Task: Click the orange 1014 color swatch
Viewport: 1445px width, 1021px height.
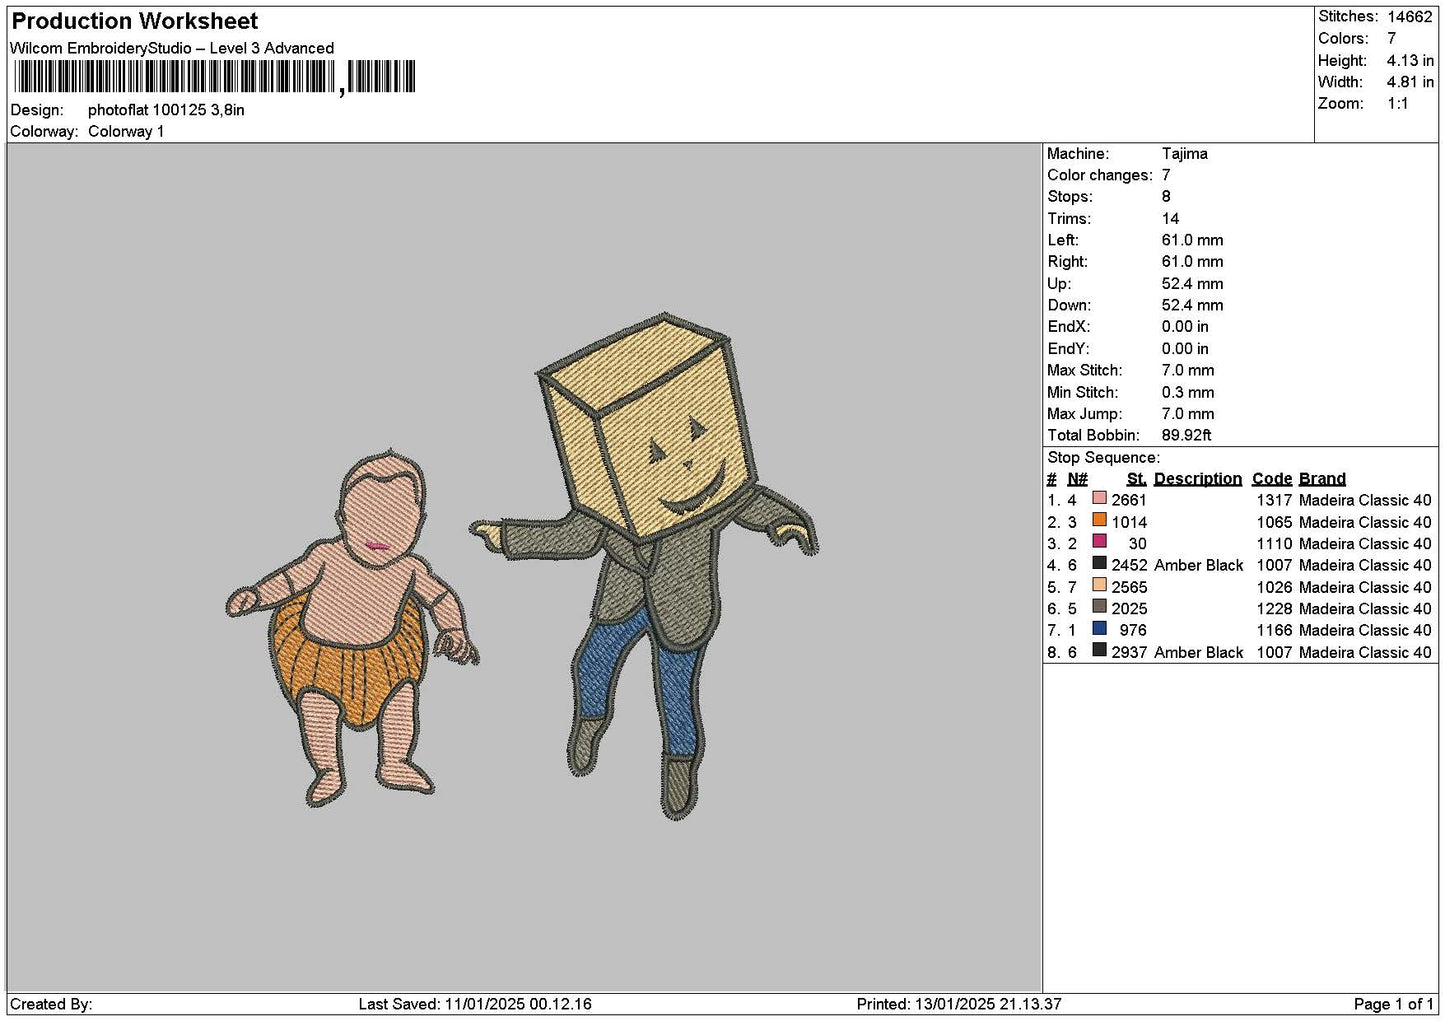Action: pyautogui.click(x=1099, y=520)
